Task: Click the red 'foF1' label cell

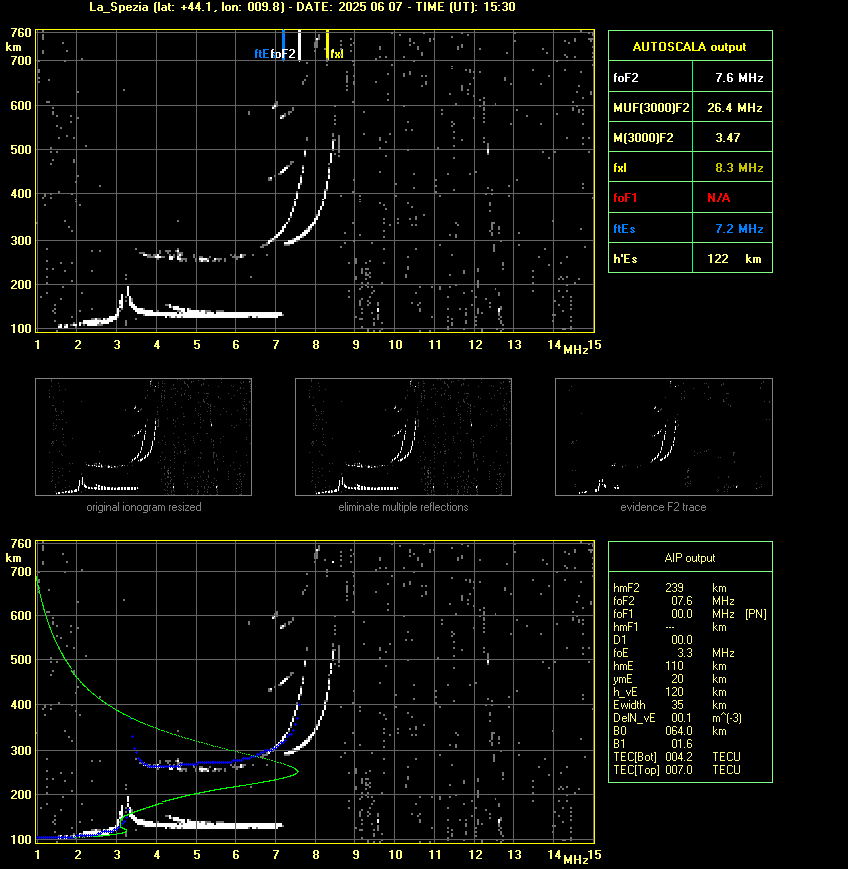Action: pyautogui.click(x=651, y=198)
